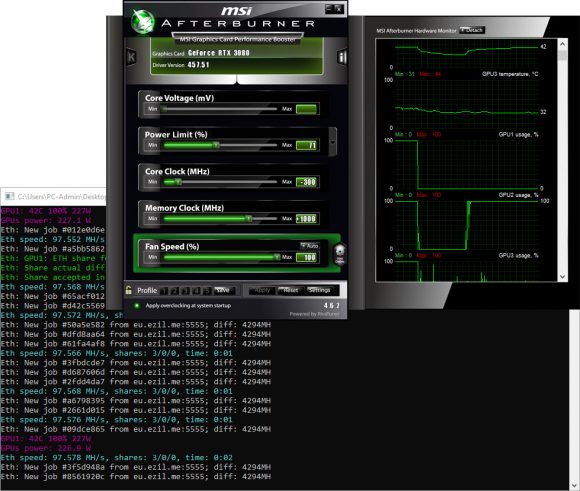The width and height of the screenshot is (580, 491).
Task: Click the version number 4.6.2
Action: click(331, 305)
